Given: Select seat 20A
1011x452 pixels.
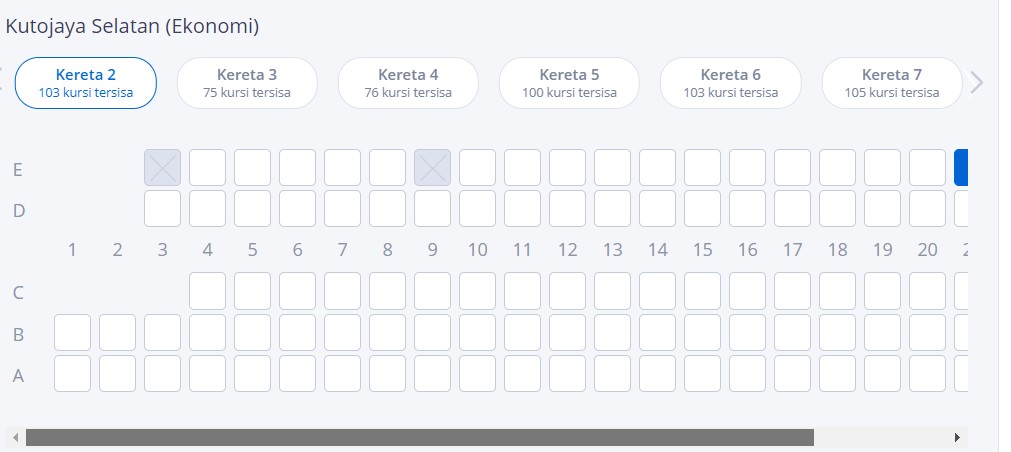Looking at the screenshot, I should tap(927, 374).
